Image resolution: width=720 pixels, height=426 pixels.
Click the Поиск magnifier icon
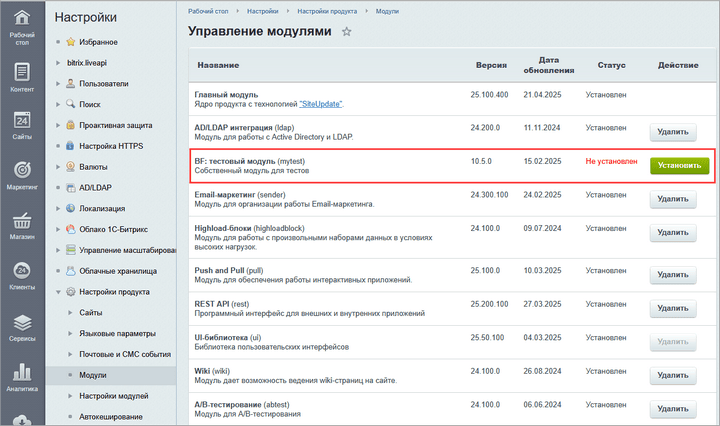click(70, 104)
